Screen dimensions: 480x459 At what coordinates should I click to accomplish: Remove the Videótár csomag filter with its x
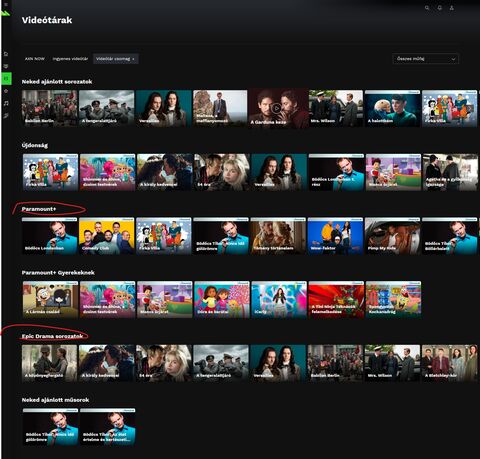133,59
